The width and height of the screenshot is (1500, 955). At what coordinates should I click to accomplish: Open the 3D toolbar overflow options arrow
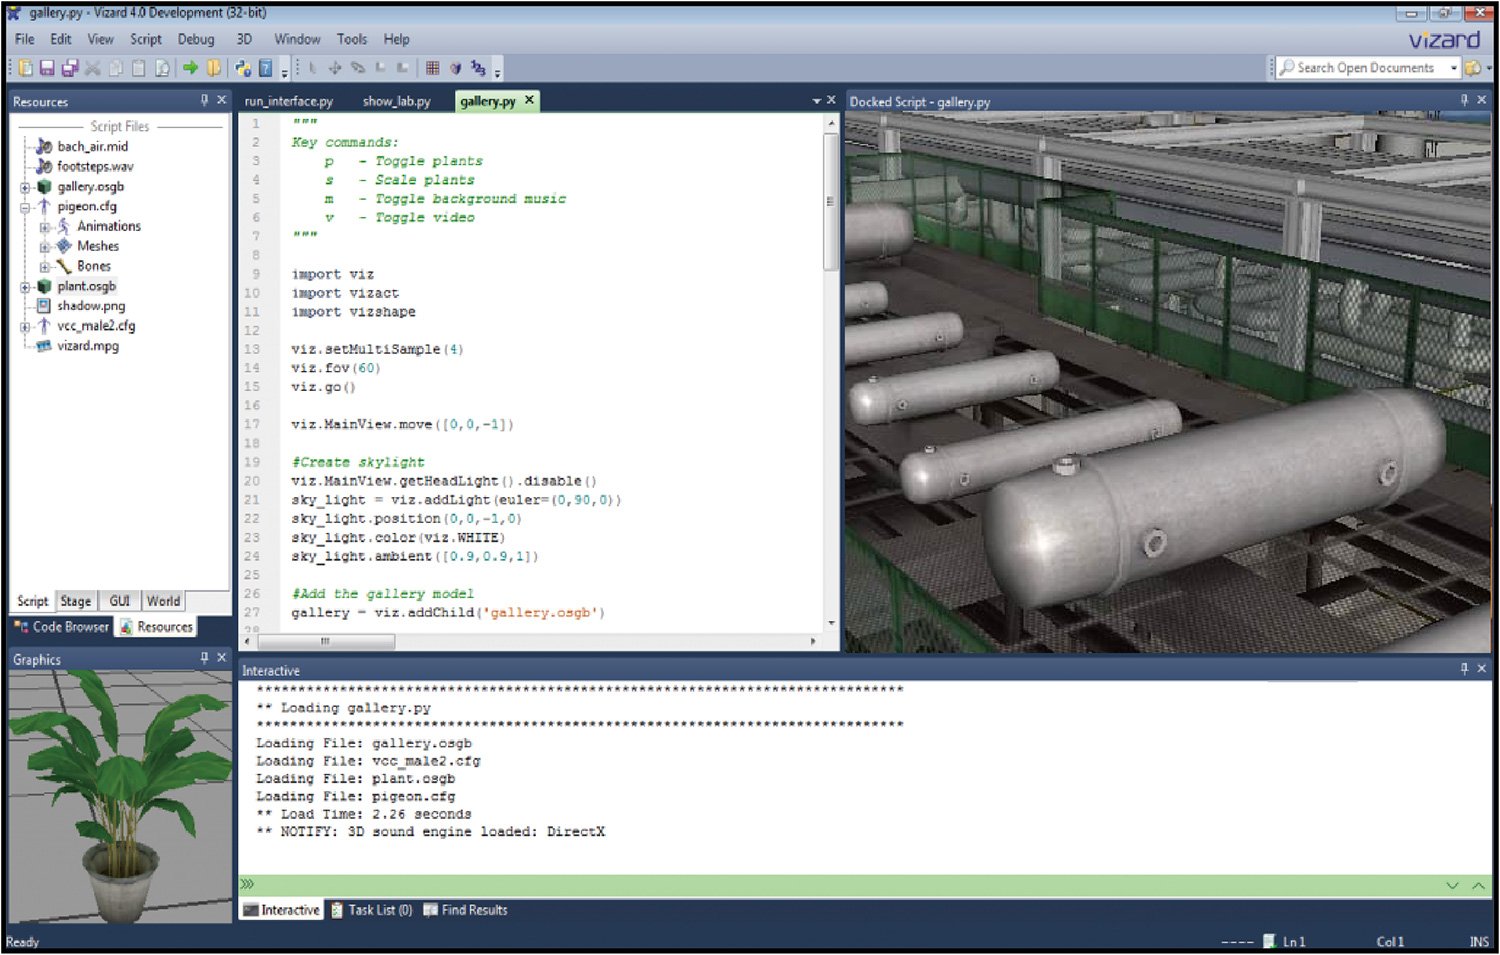pos(497,71)
